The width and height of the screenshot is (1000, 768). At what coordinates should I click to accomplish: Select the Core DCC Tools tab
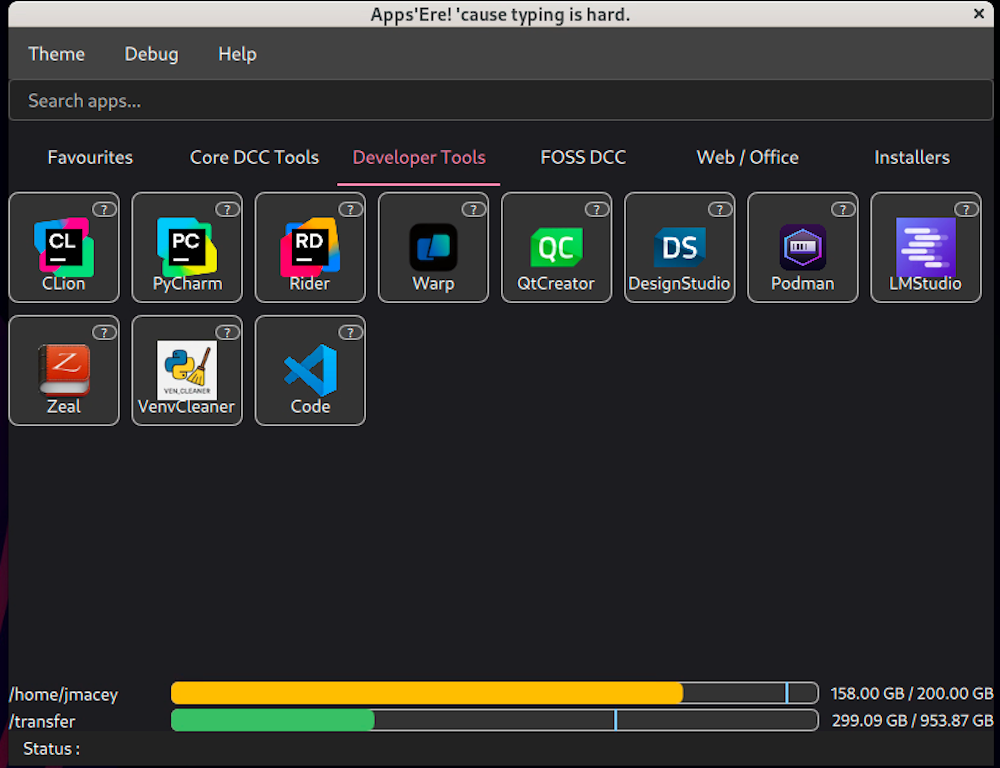point(254,157)
